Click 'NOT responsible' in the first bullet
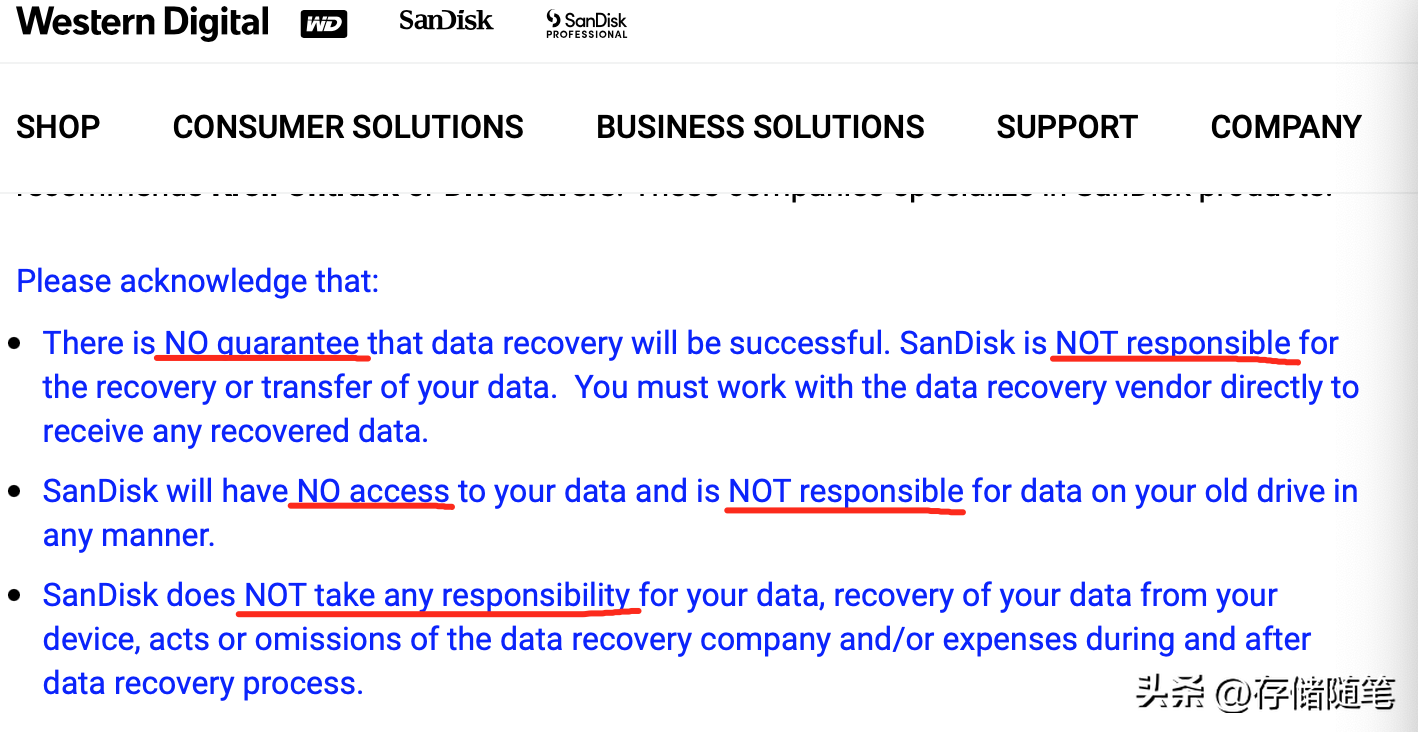1418x732 pixels. 1173,343
